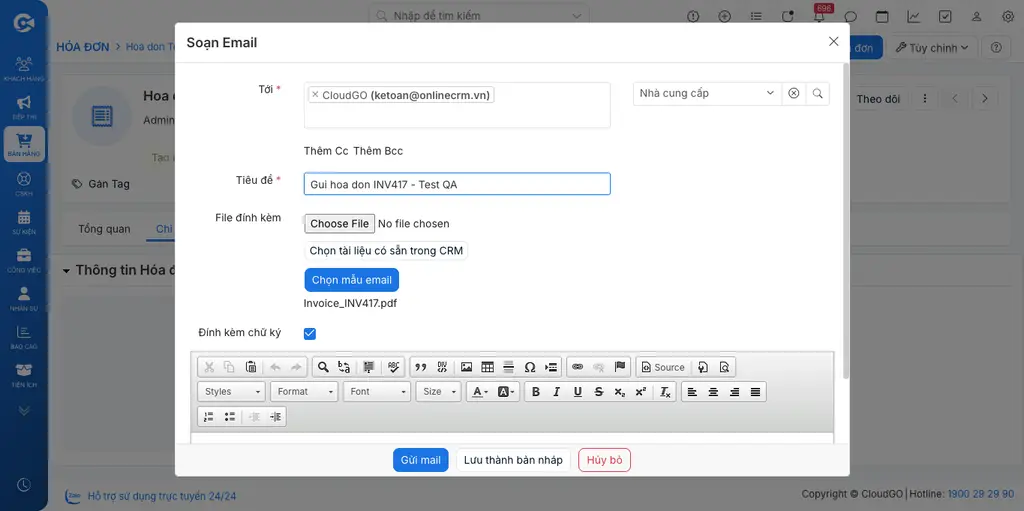Switch editor to Source view
Viewport: 1024px width, 511px height.
tap(663, 367)
